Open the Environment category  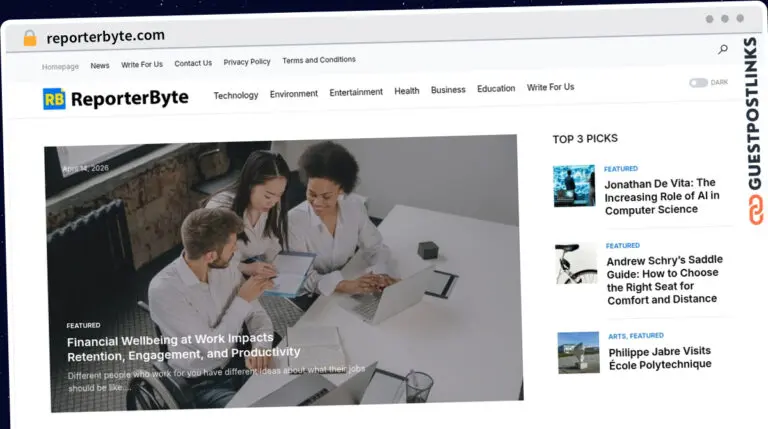(x=293, y=94)
